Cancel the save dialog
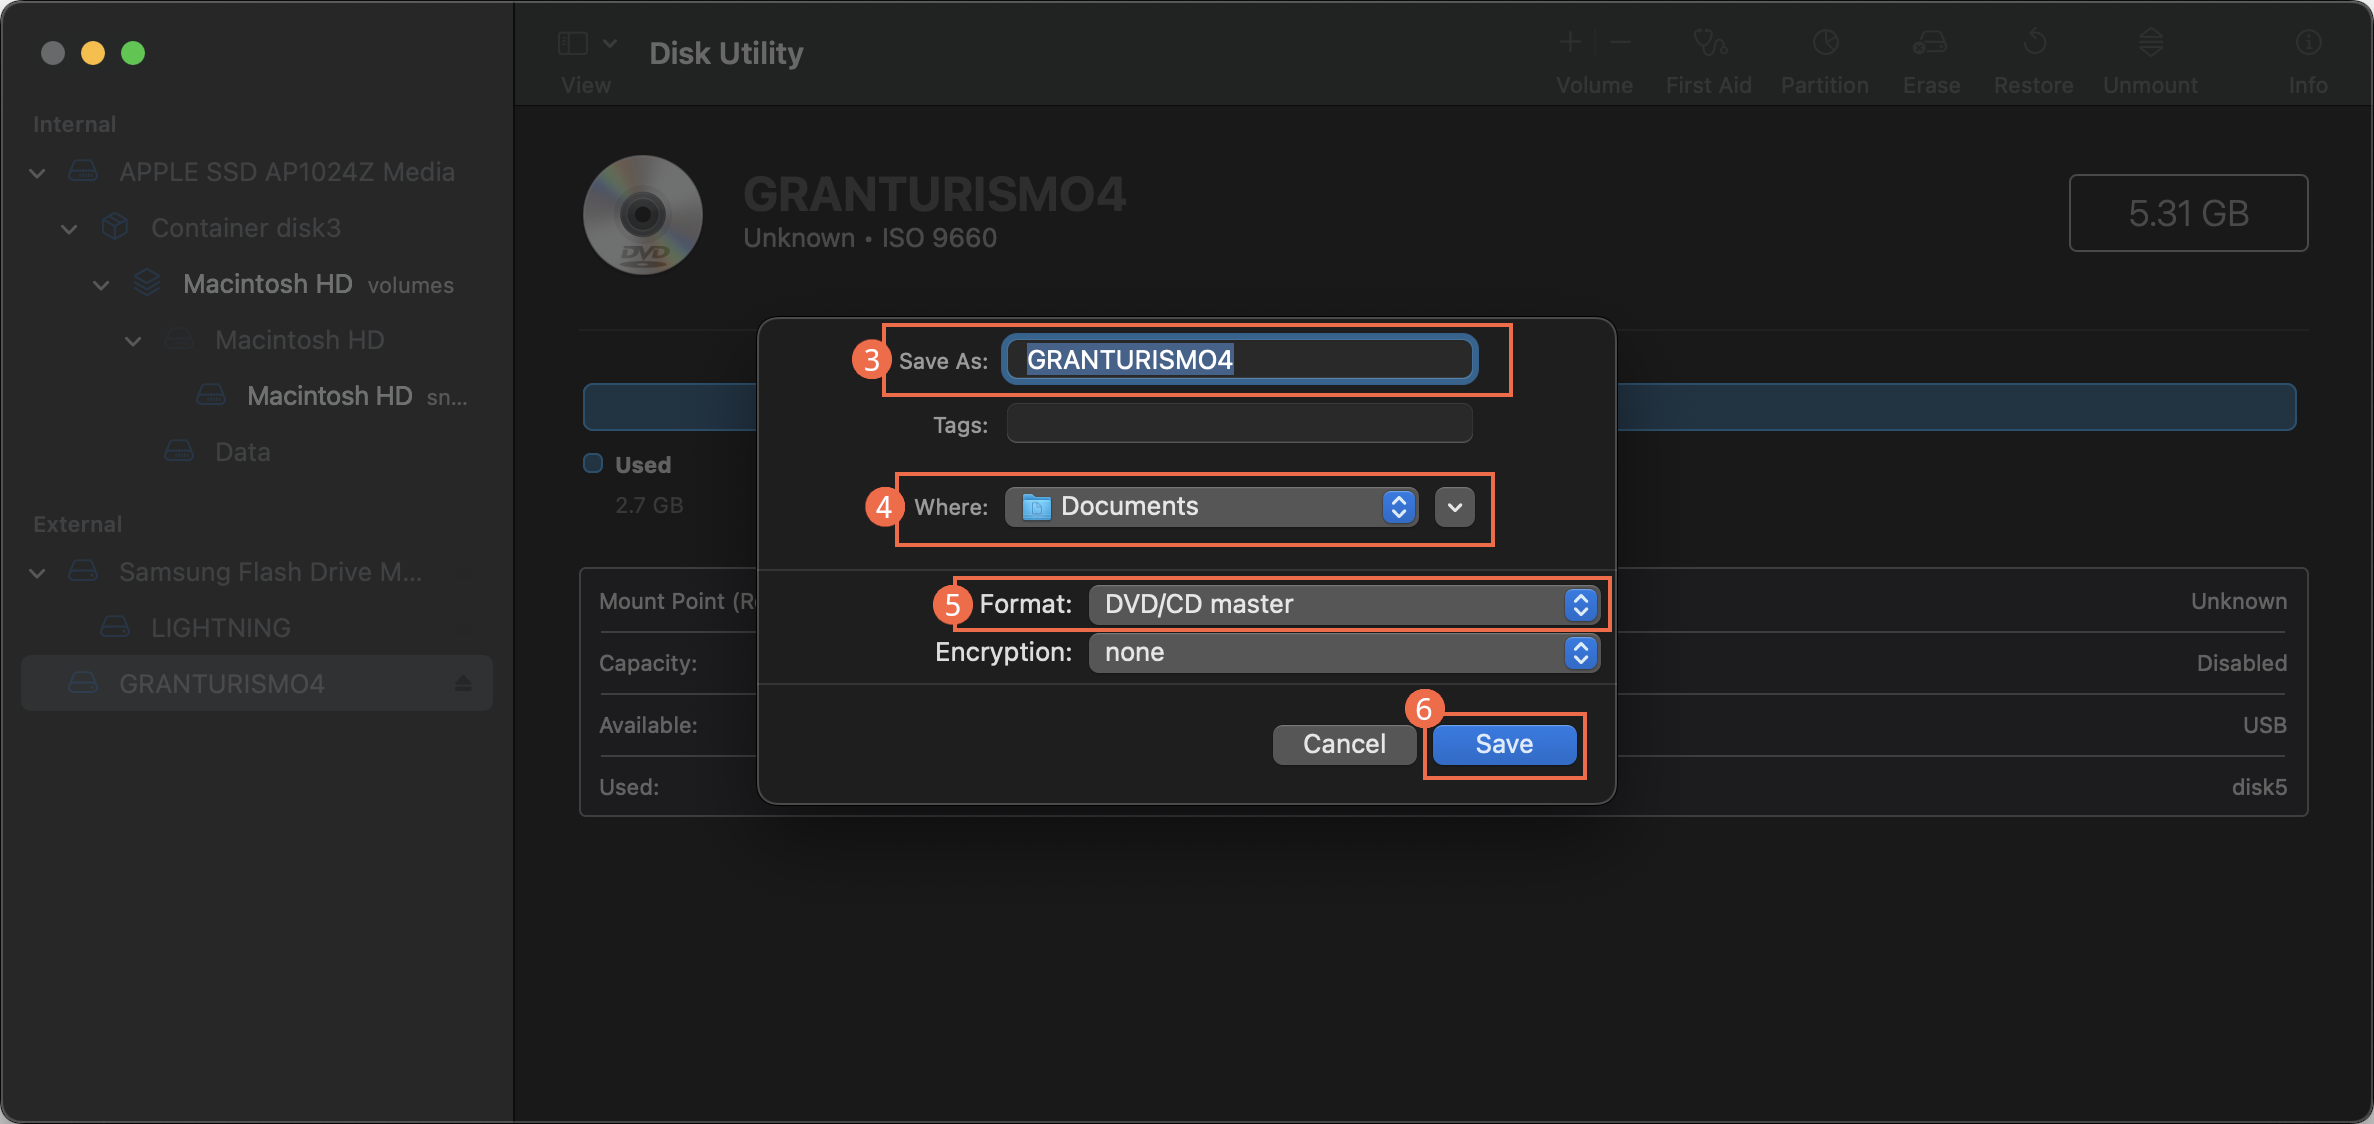2374x1124 pixels. [1344, 744]
